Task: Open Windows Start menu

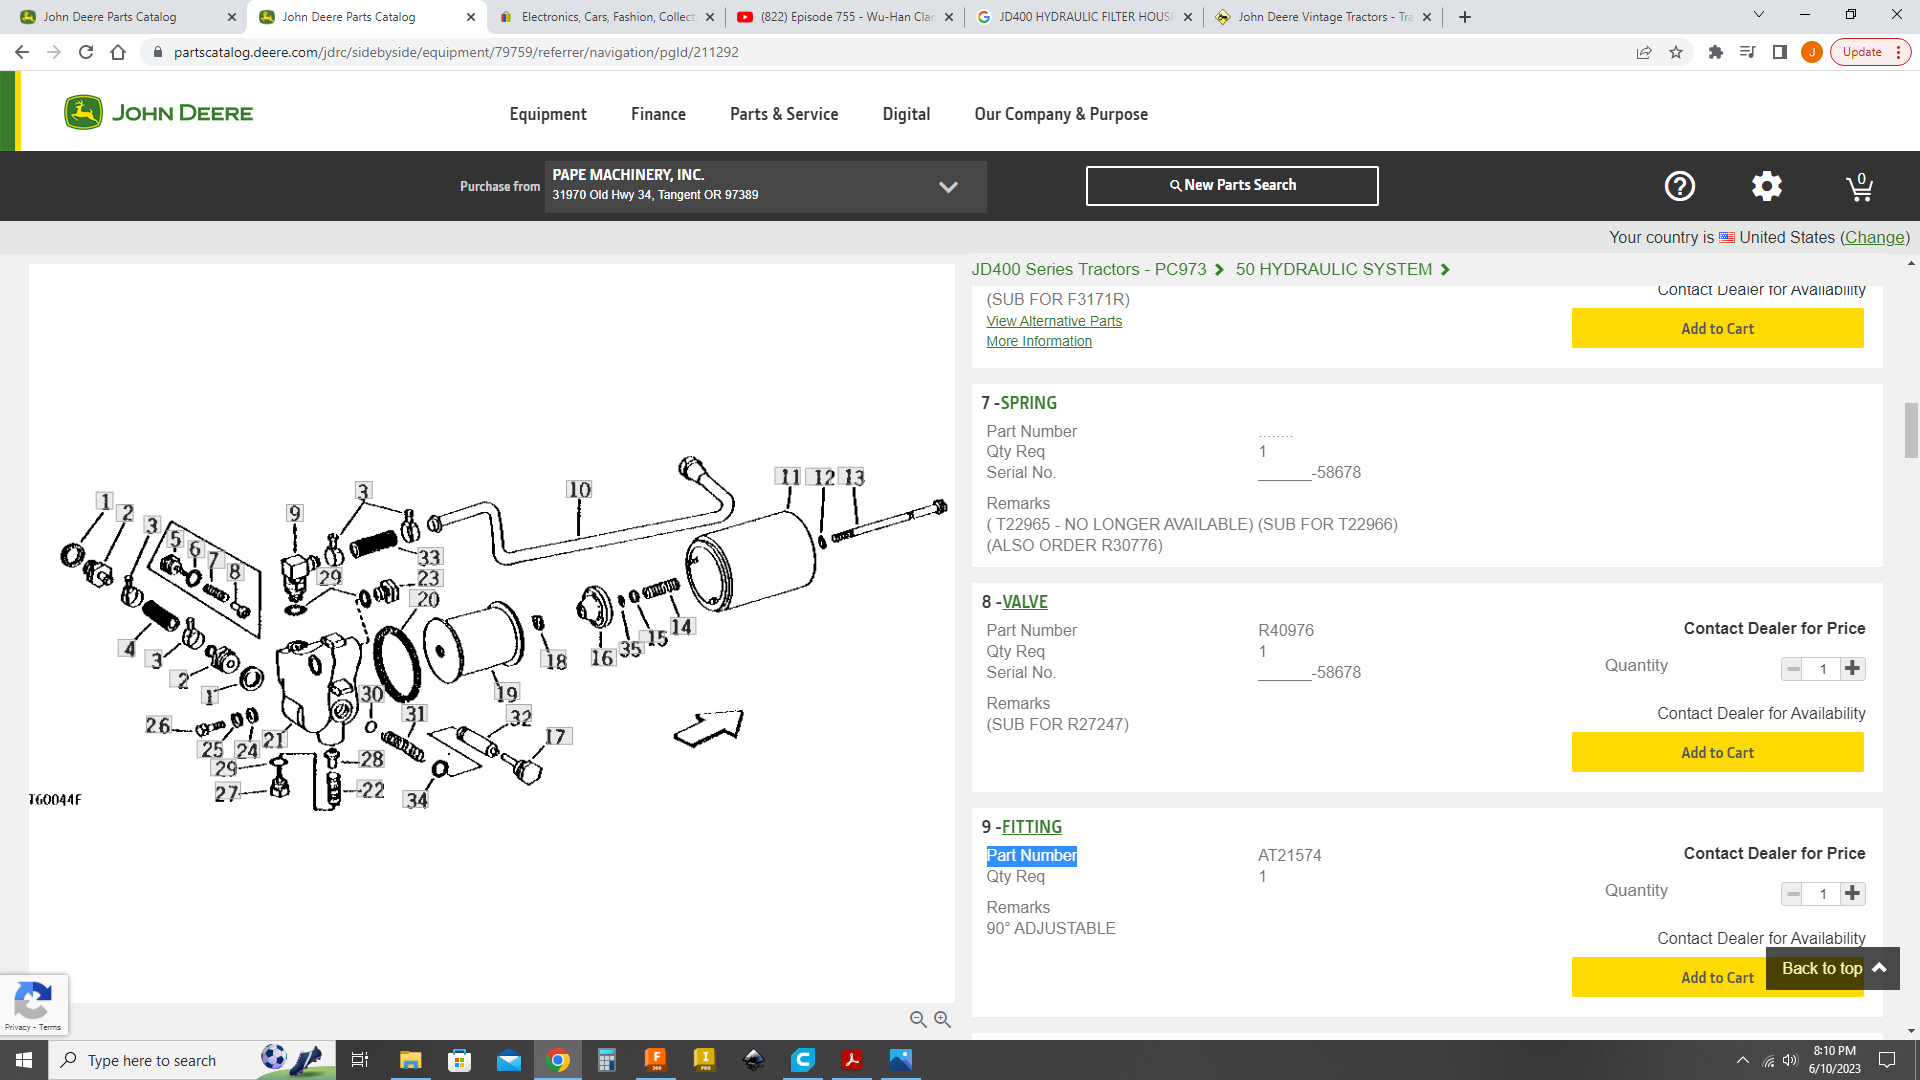Action: [24, 1060]
